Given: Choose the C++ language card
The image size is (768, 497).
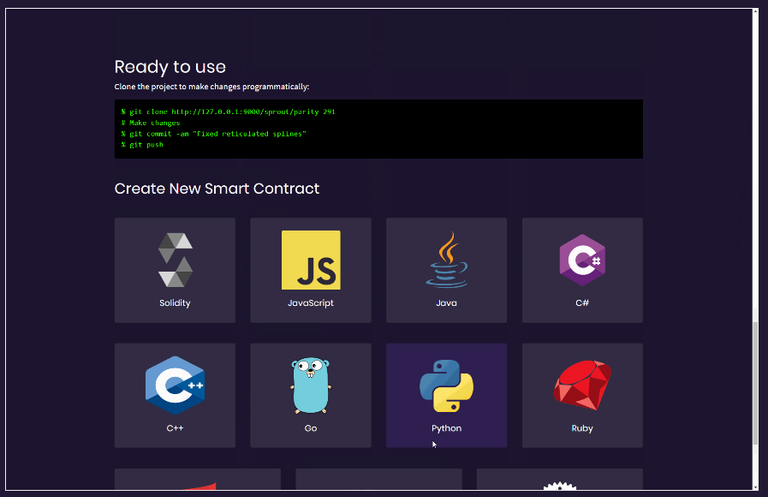Looking at the screenshot, I should 175,396.
